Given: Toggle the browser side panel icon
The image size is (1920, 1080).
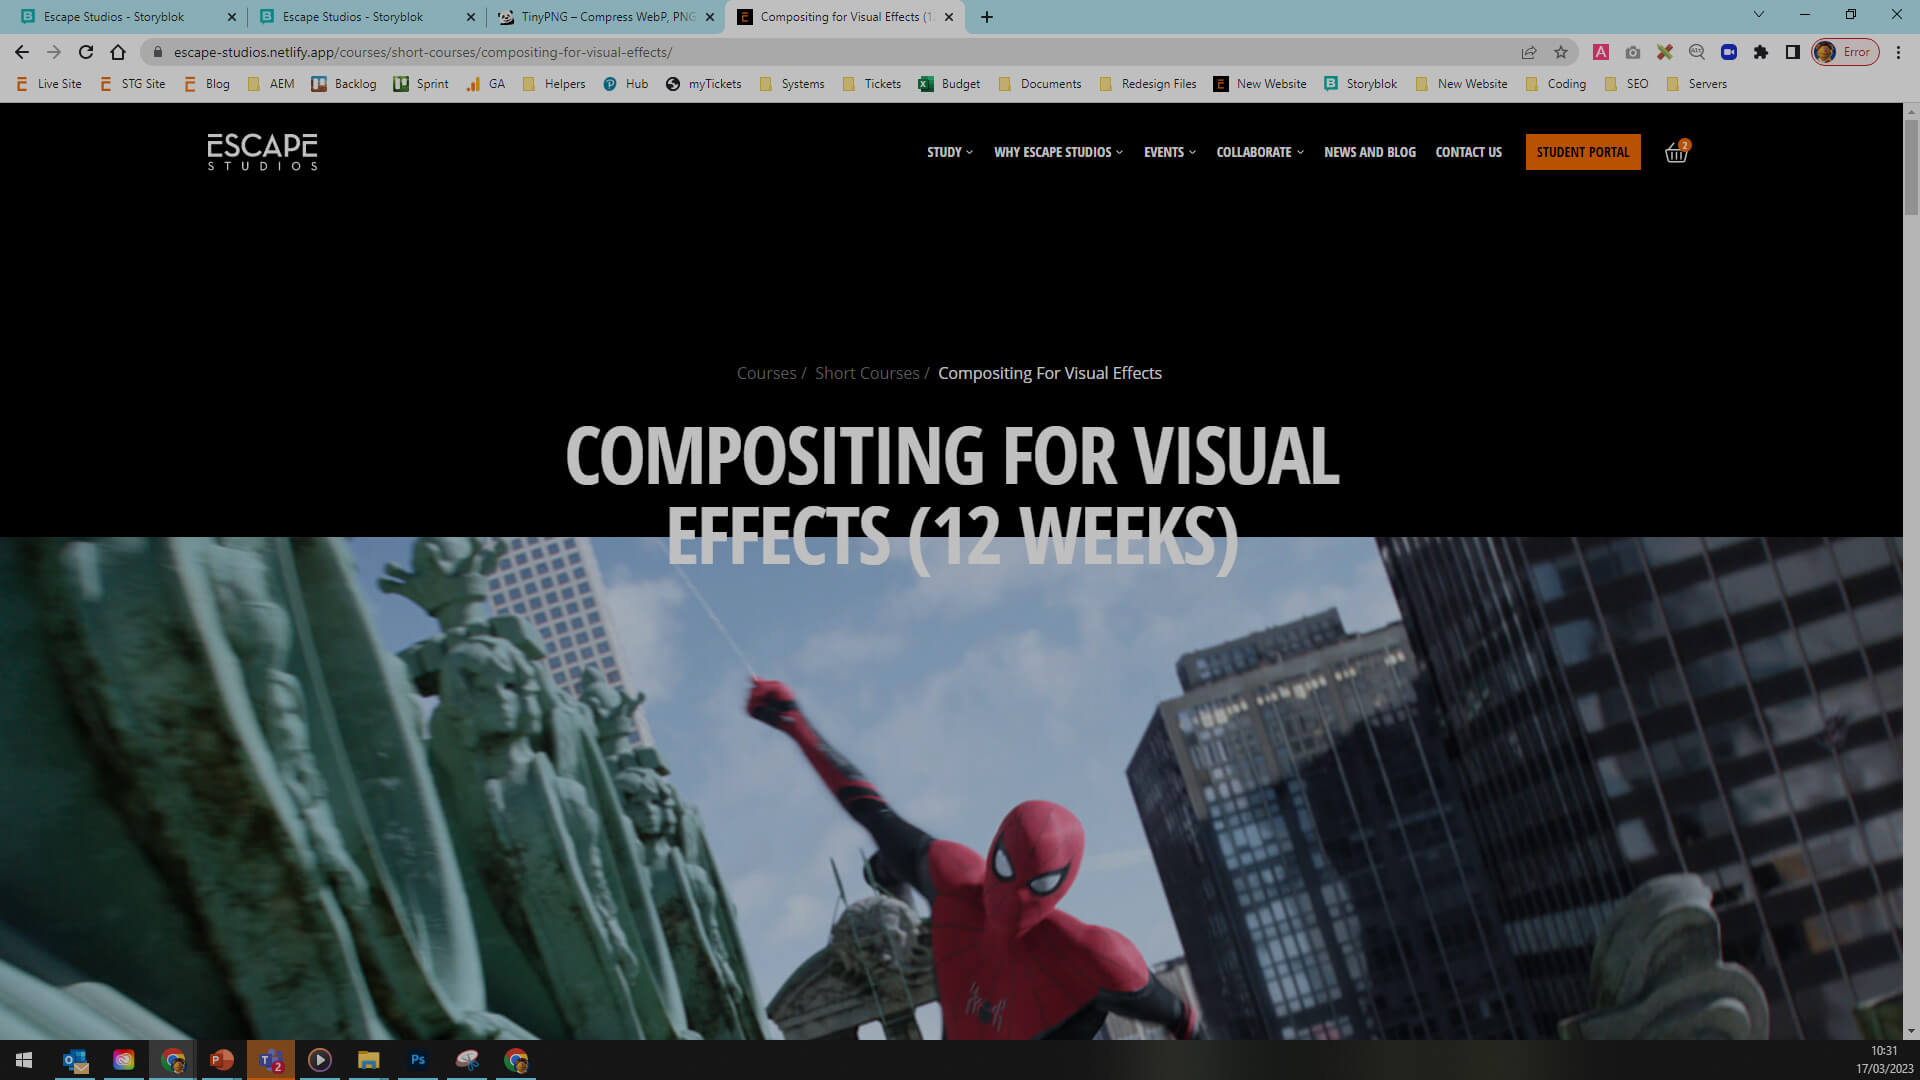Looking at the screenshot, I should (x=1793, y=52).
